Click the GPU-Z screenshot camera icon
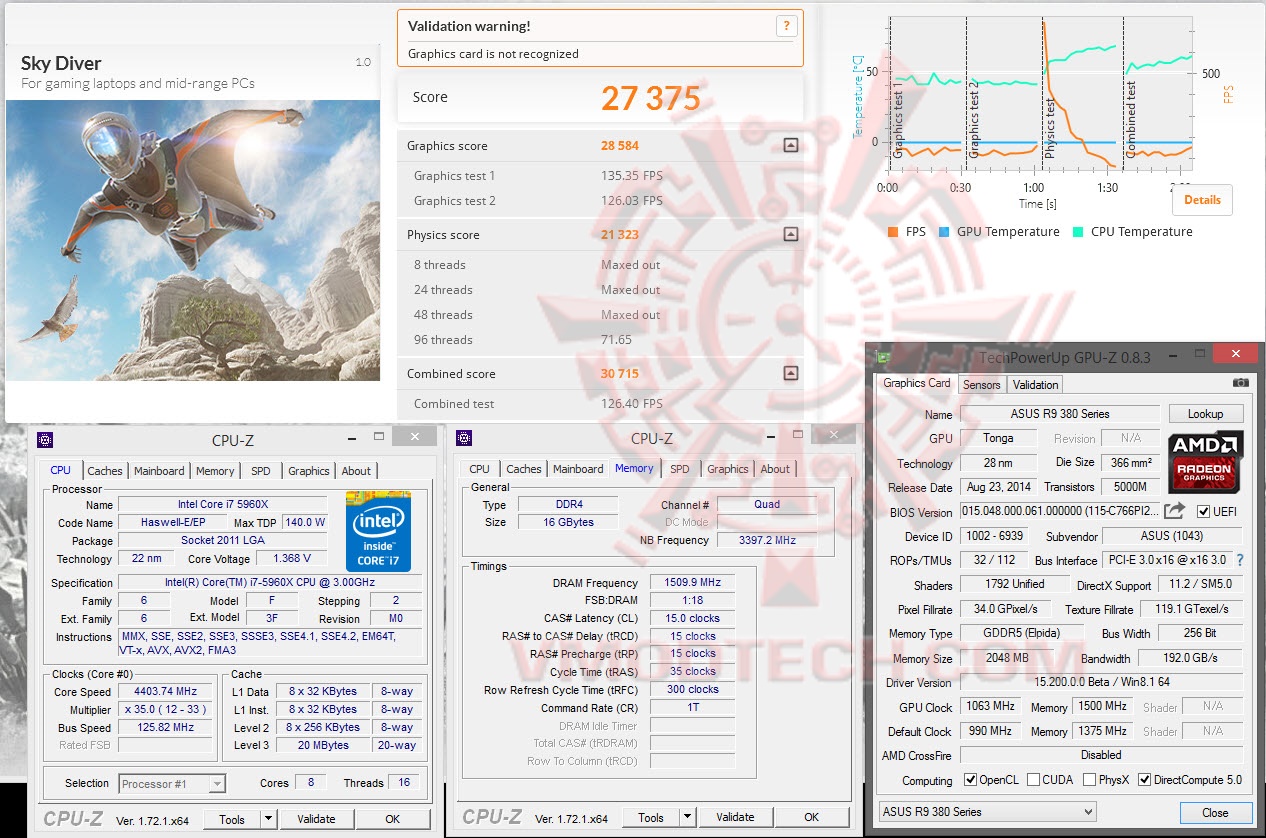This screenshot has height=838, width=1266. tap(1241, 383)
